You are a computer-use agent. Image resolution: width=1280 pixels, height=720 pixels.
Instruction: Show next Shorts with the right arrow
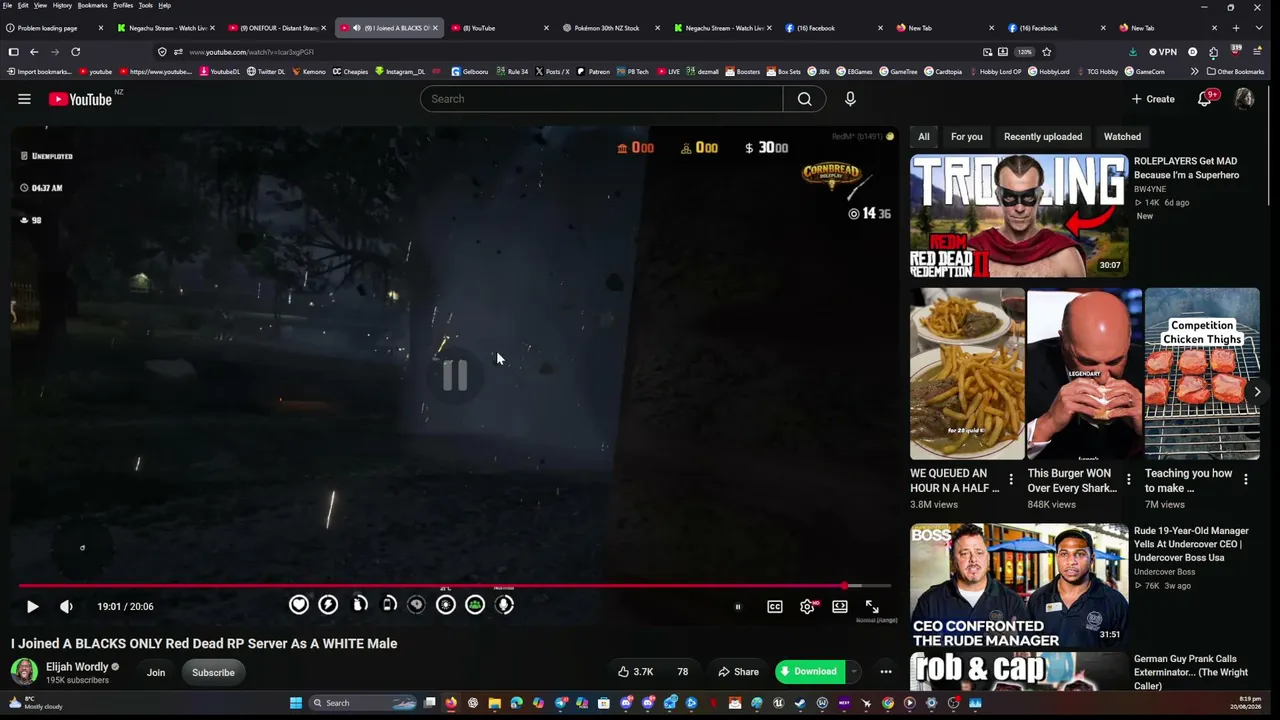point(1257,392)
